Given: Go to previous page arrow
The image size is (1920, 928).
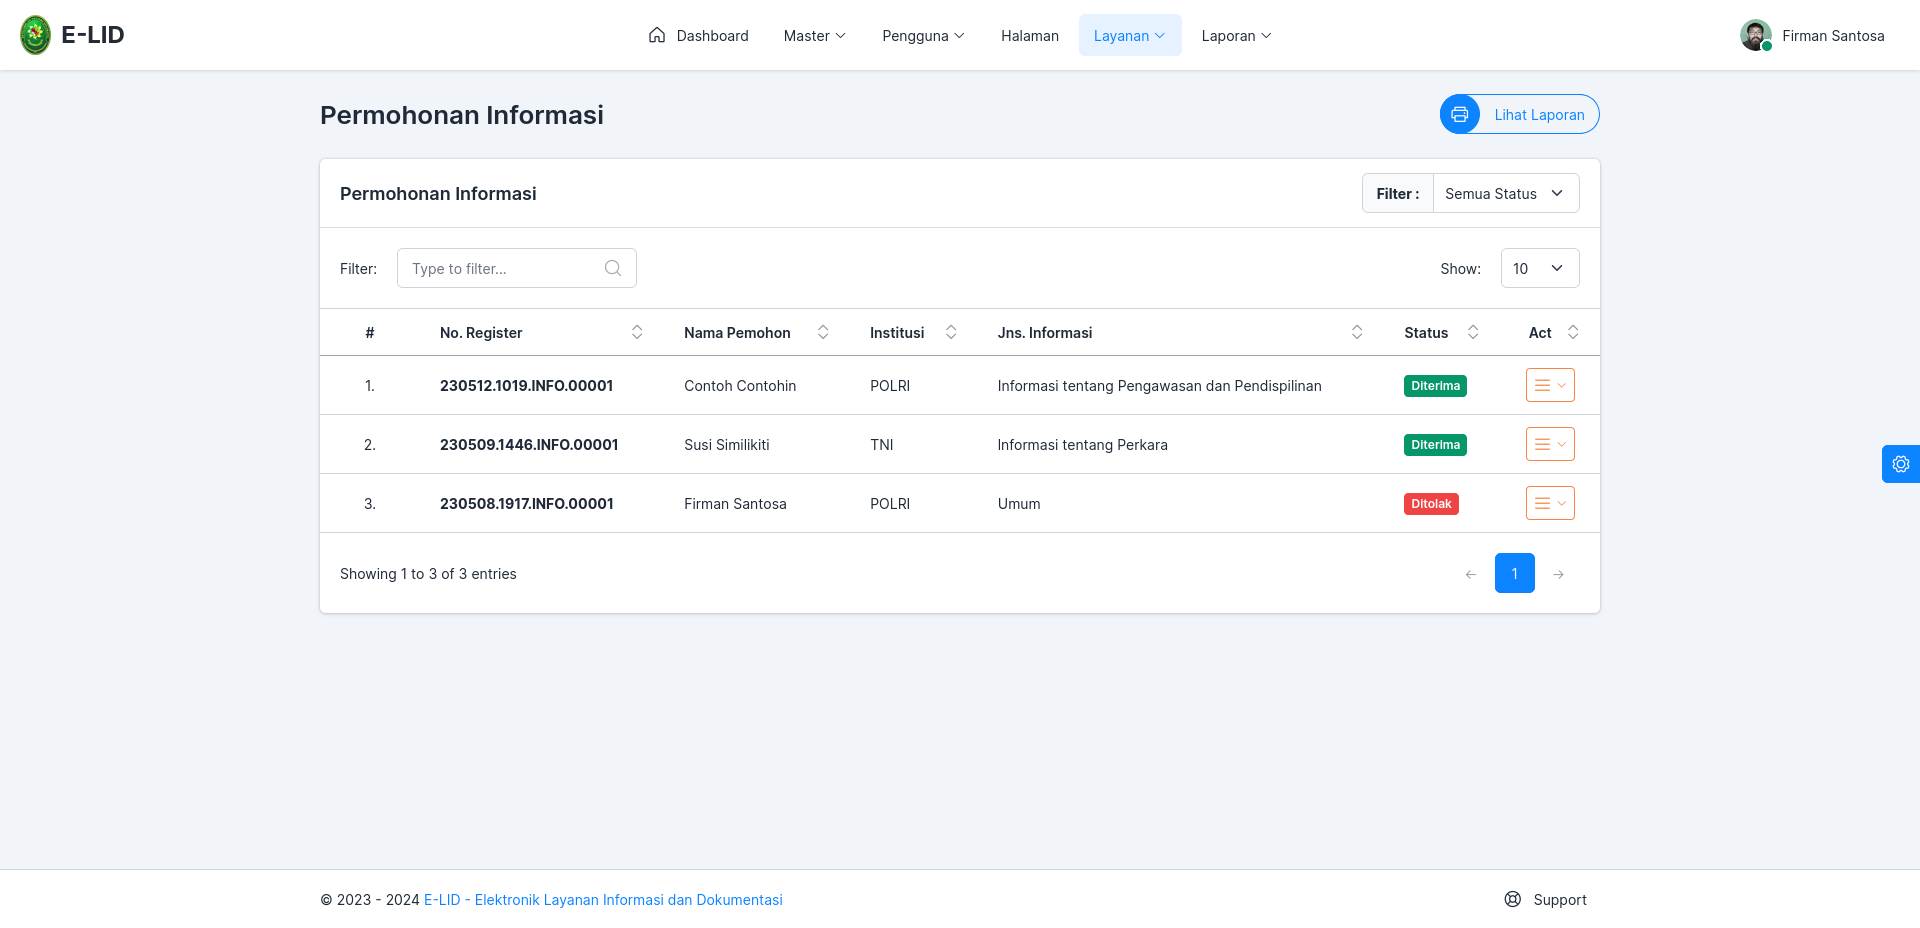Looking at the screenshot, I should [1471, 574].
